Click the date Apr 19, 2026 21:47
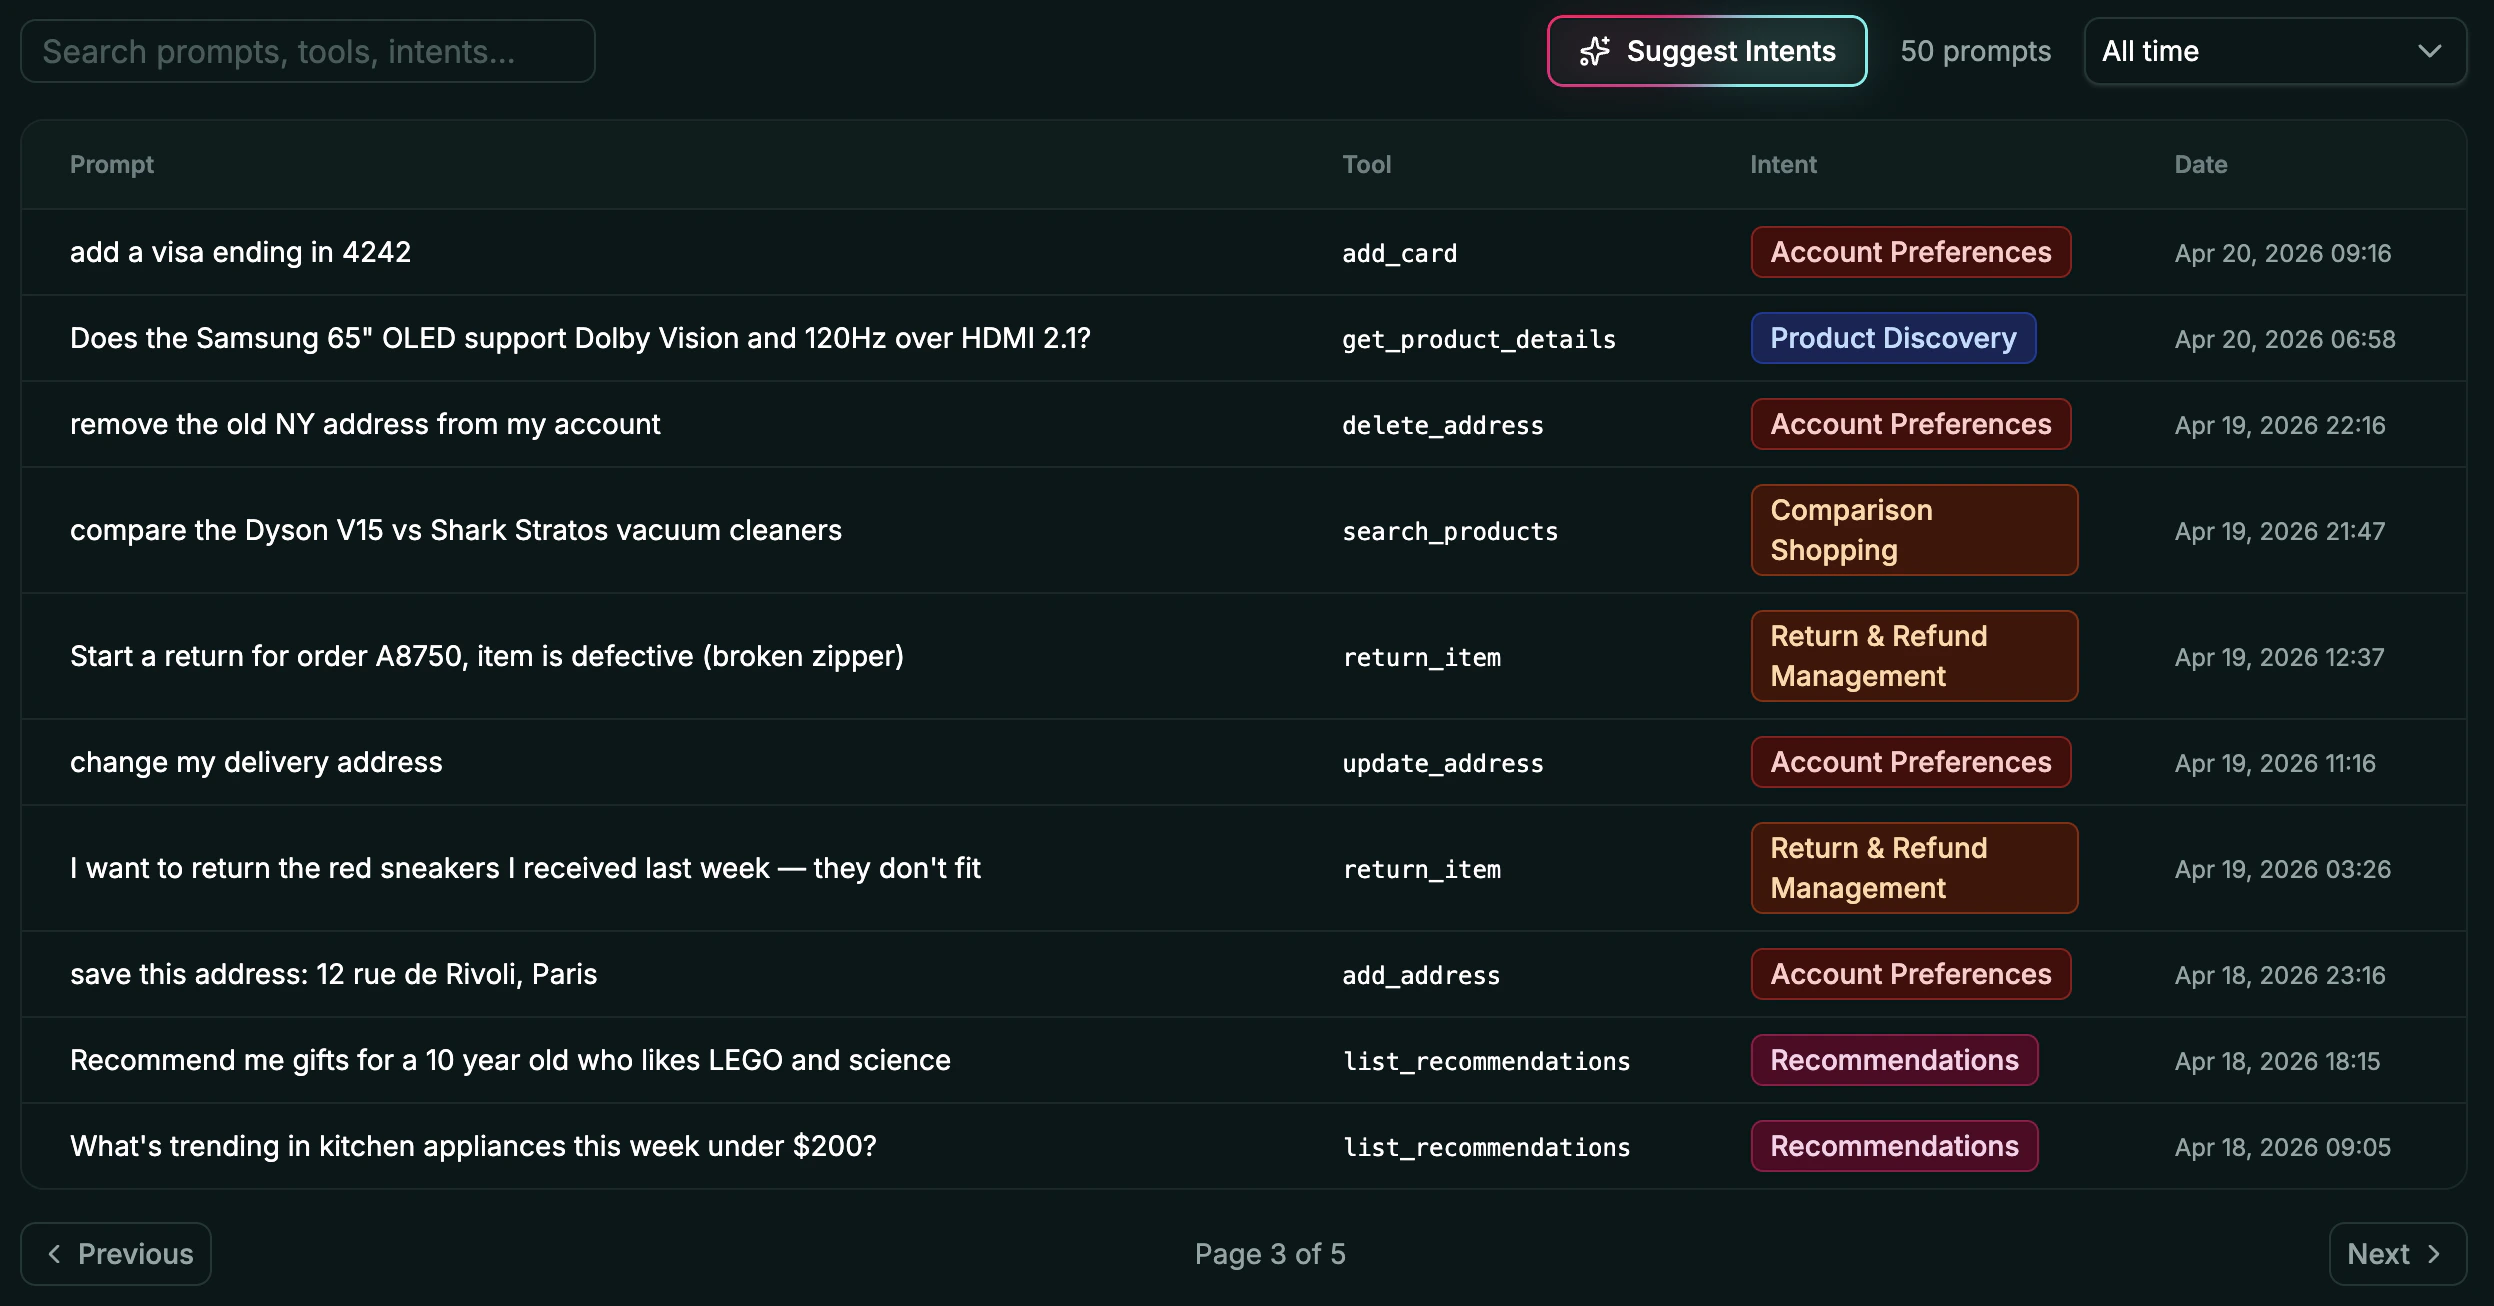The image size is (2494, 1306). pos(2280,531)
